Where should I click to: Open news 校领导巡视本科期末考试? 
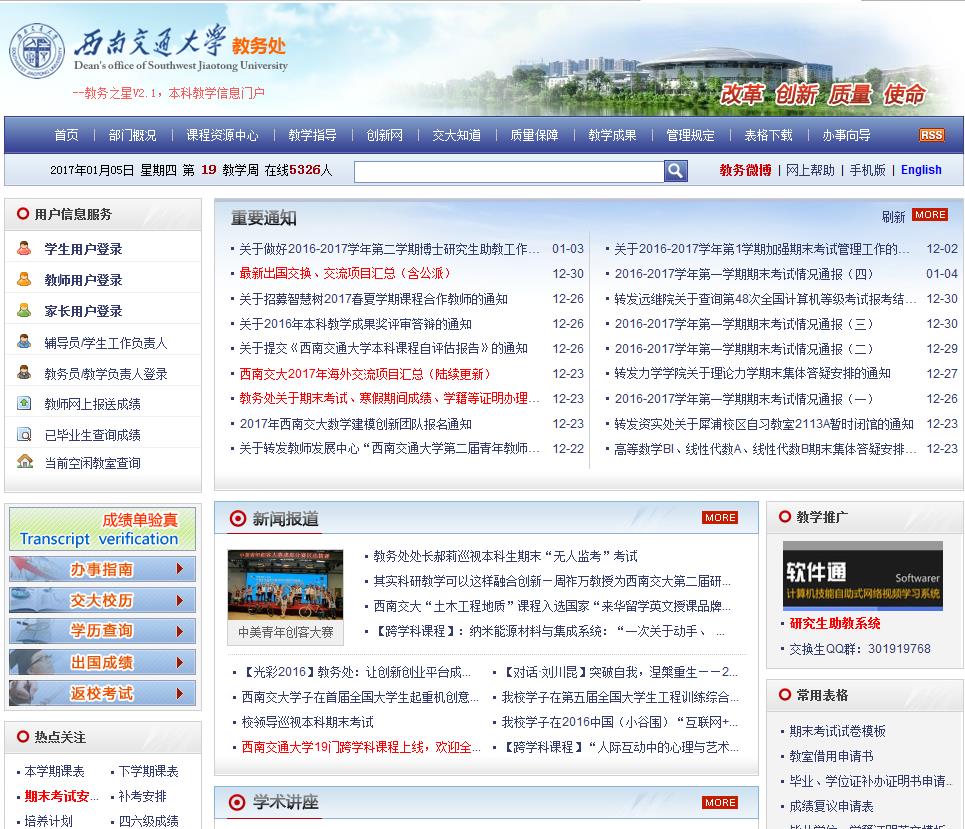(x=308, y=722)
